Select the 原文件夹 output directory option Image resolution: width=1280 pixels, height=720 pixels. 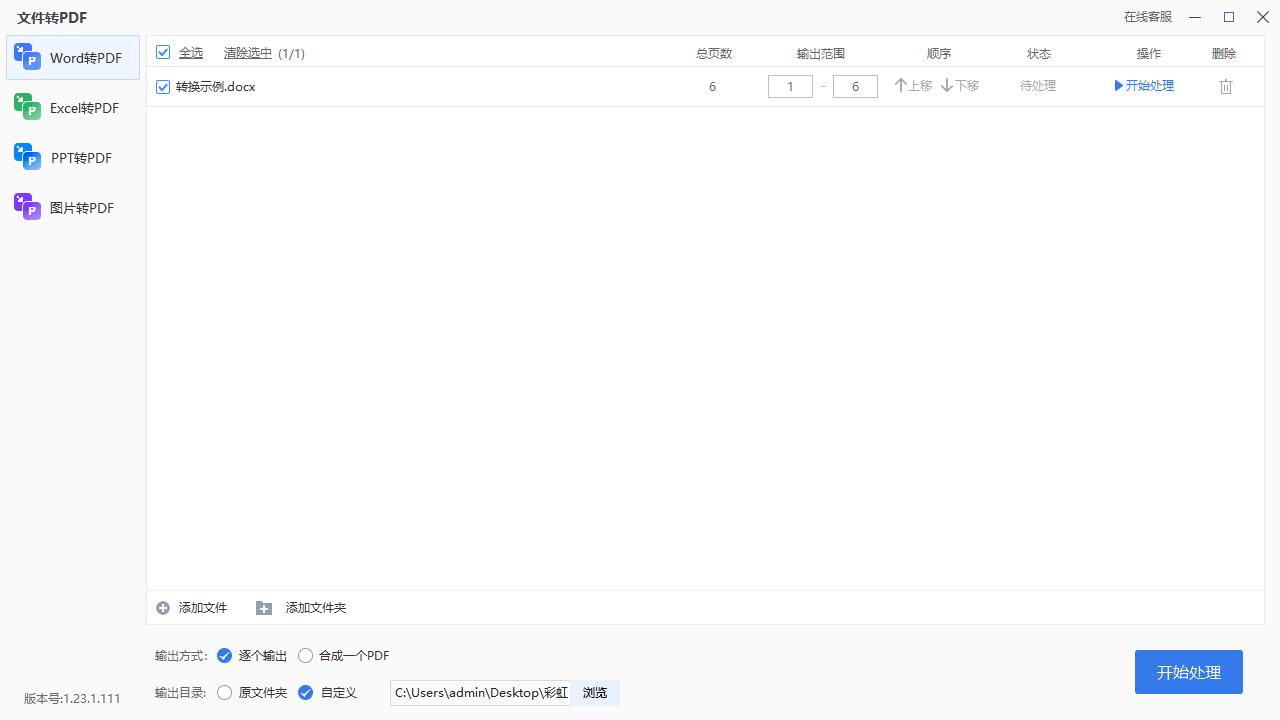pos(224,692)
